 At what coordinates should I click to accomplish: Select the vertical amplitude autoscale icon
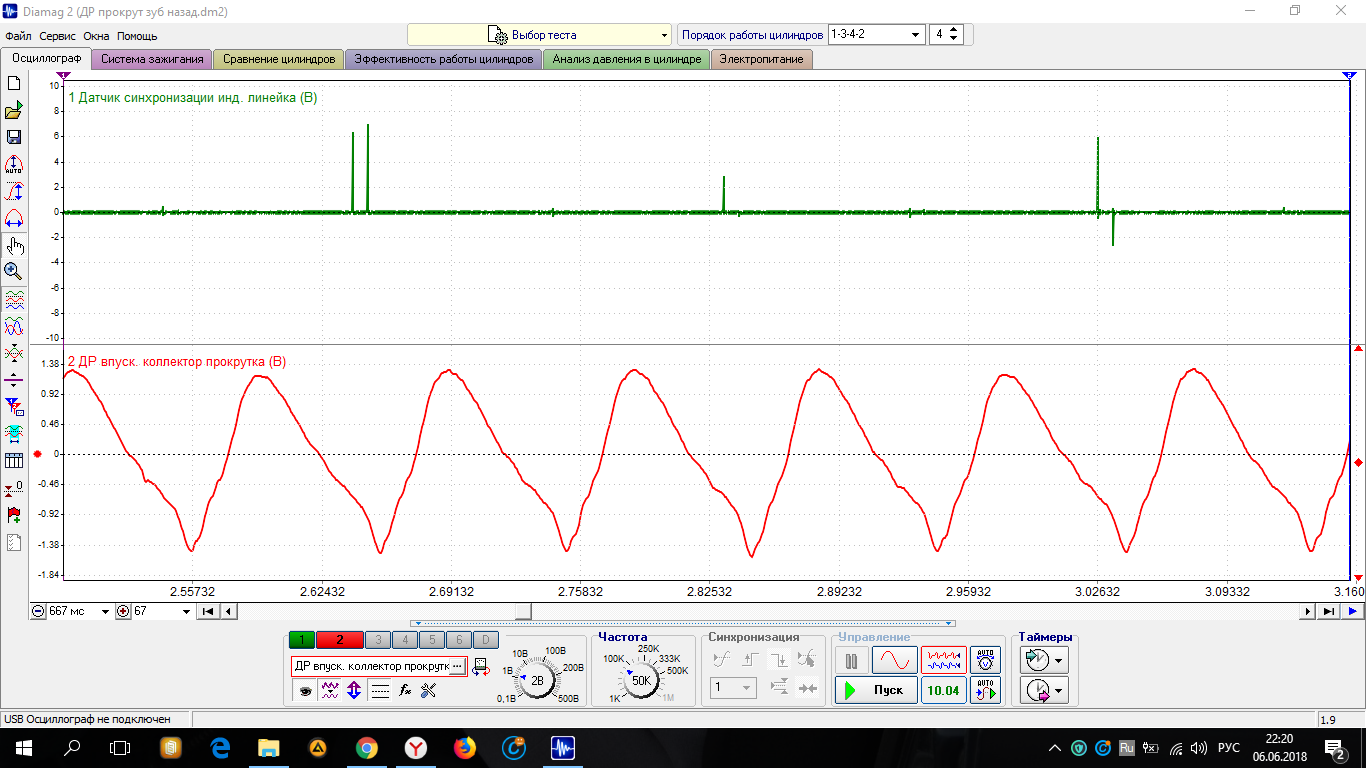point(14,191)
